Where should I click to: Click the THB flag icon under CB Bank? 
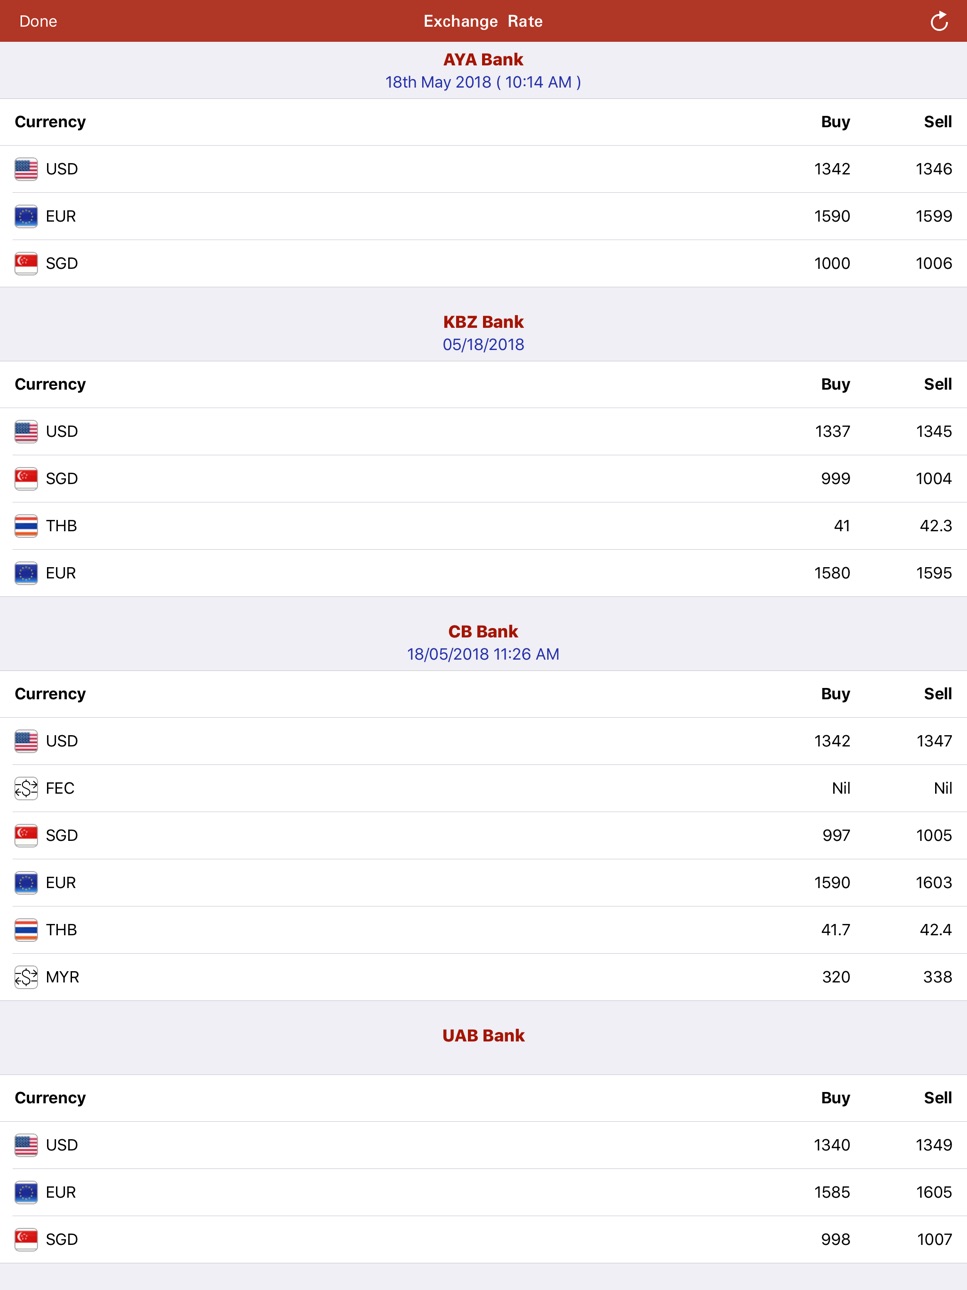click(x=26, y=930)
